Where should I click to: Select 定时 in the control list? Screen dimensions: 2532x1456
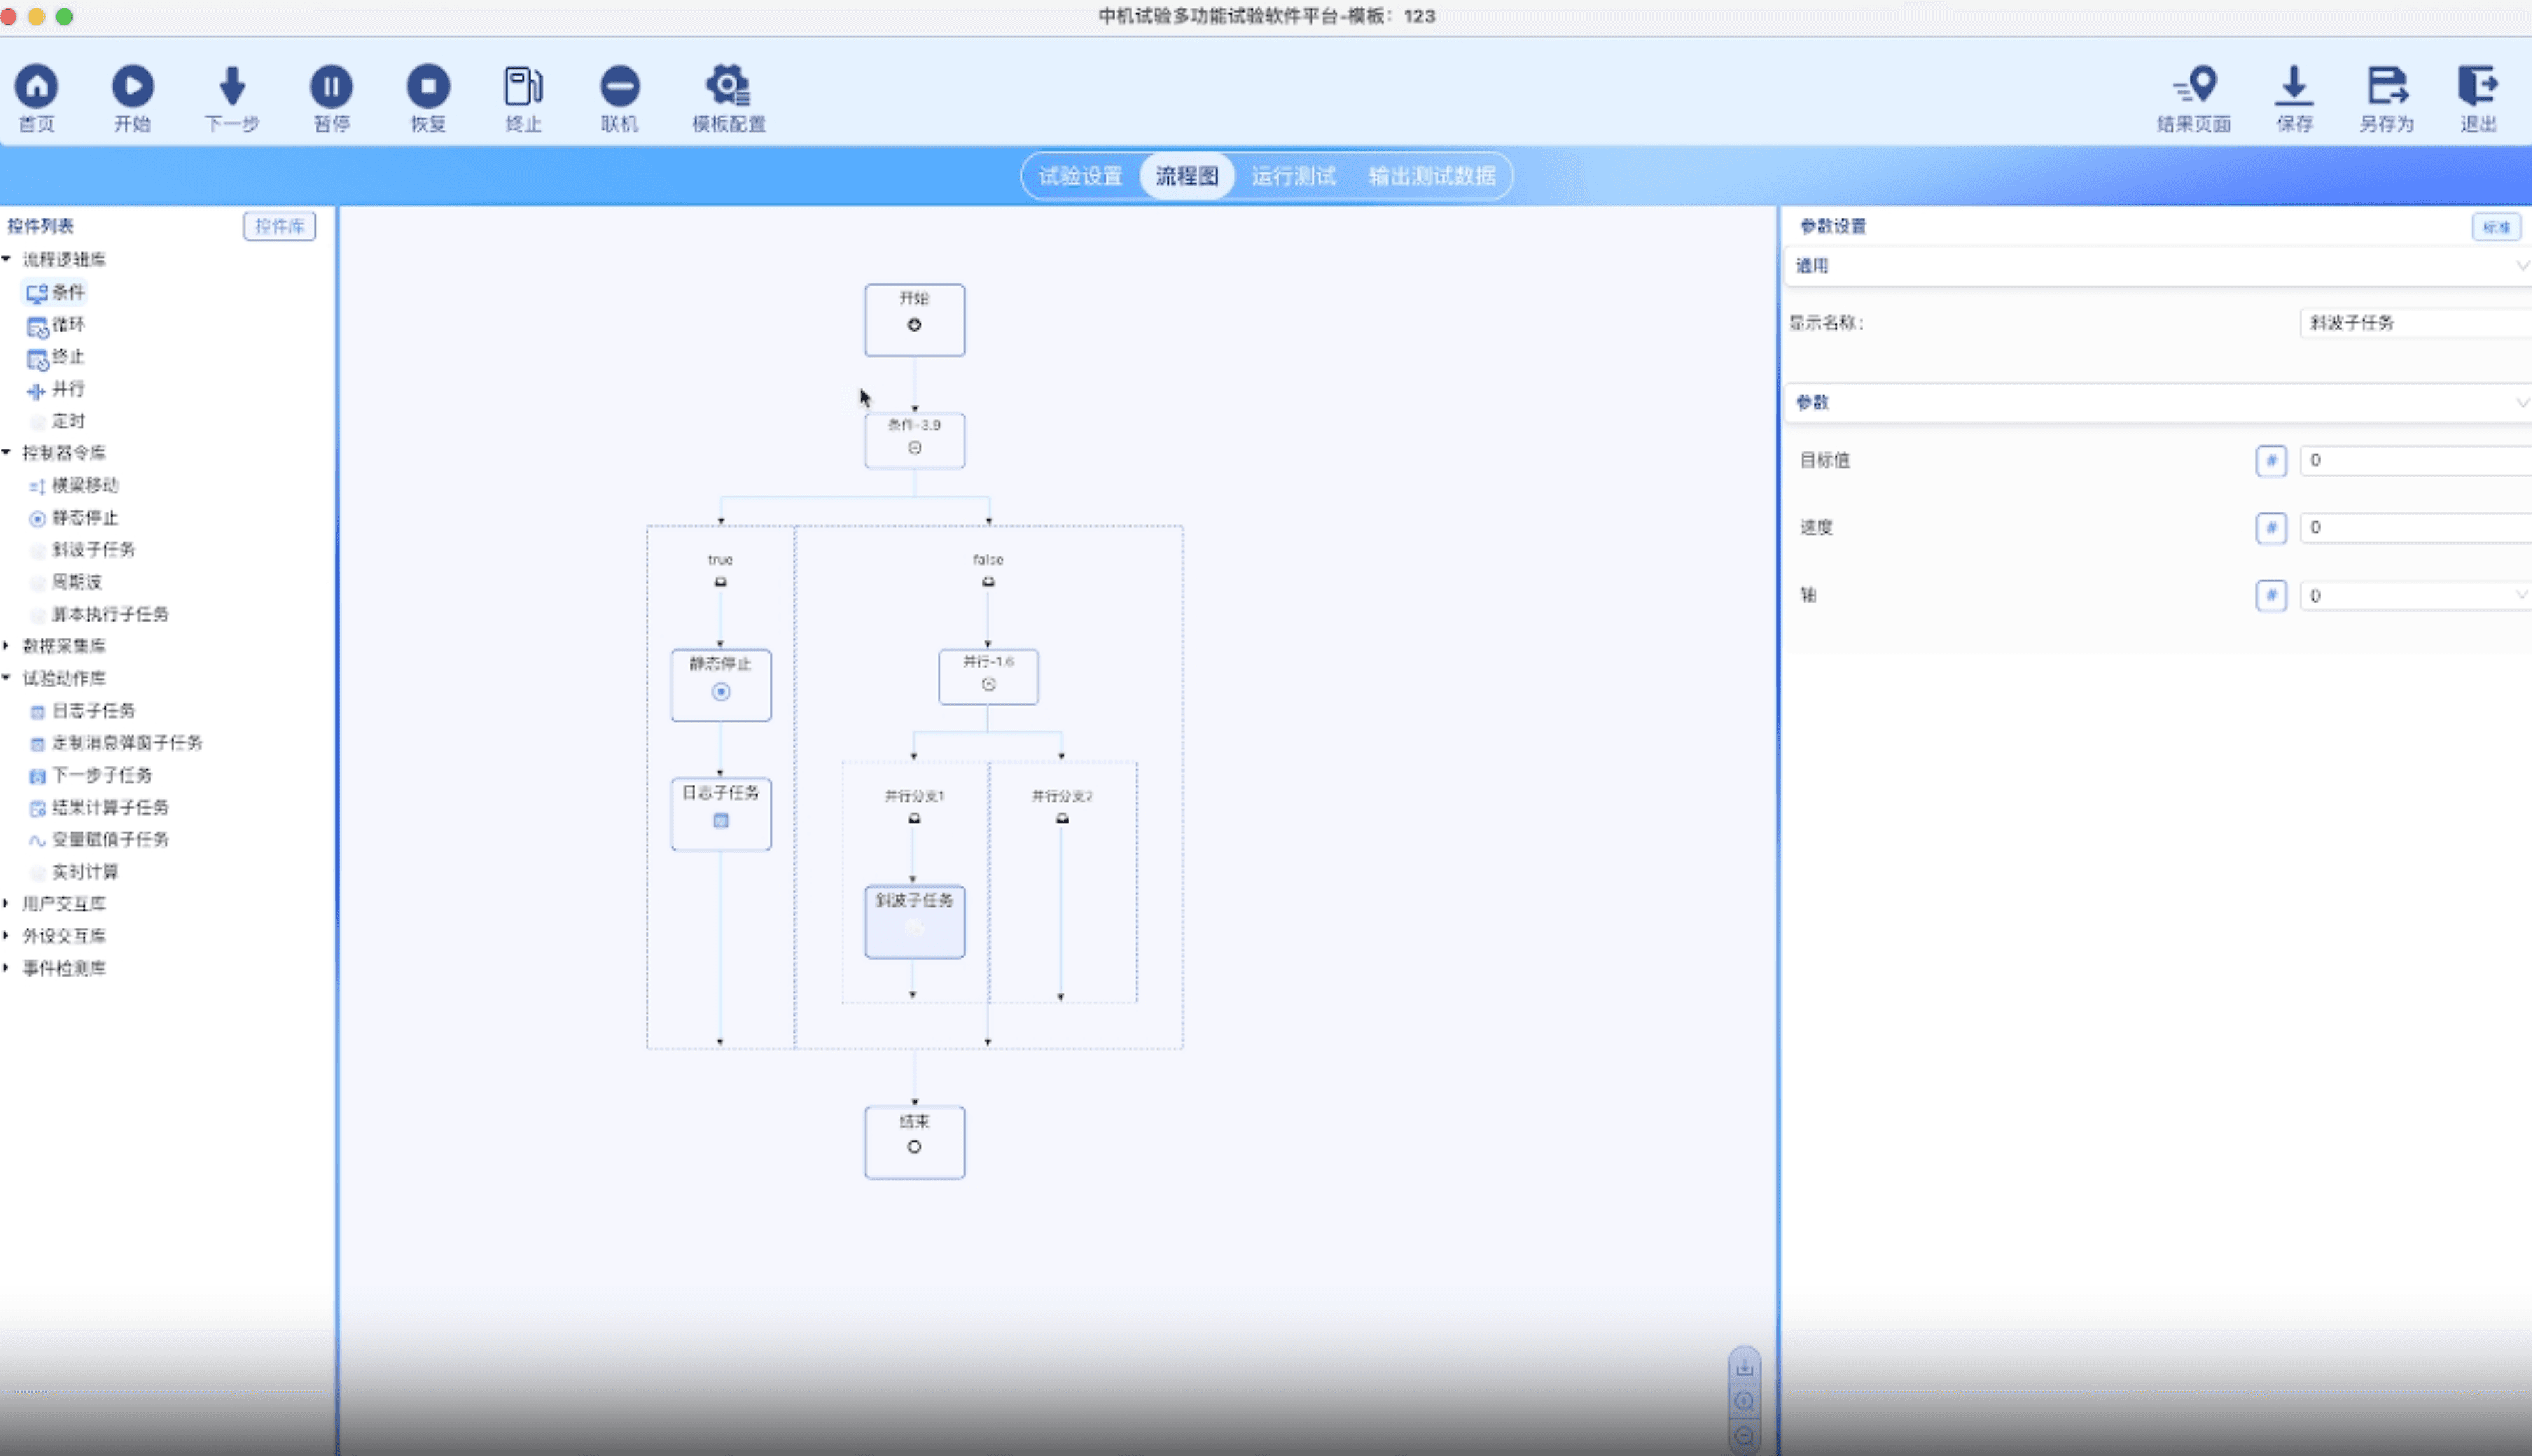pyautogui.click(x=68, y=422)
